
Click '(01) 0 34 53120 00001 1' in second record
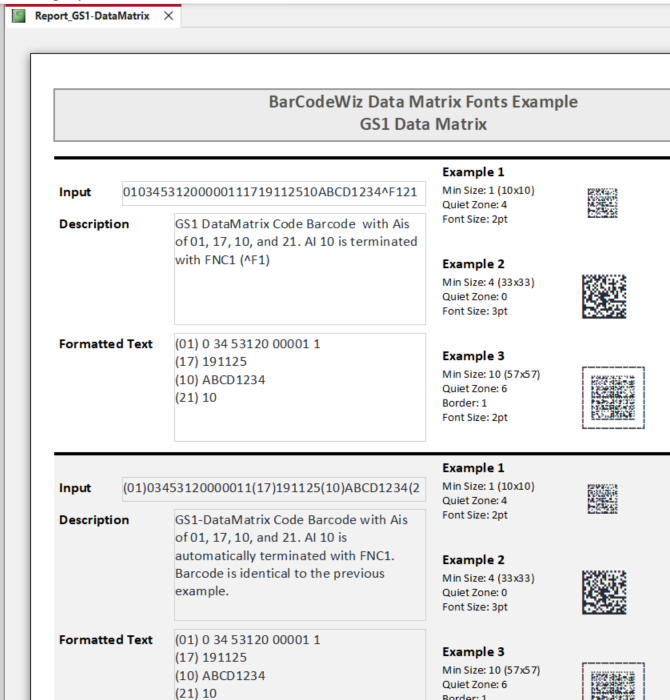pos(248,640)
